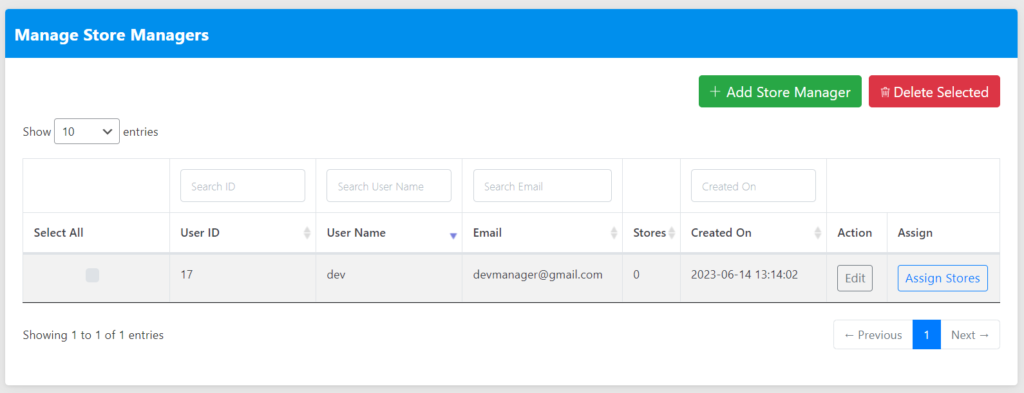Toggle User Name column sort arrow
Viewport: 1024px width, 393px height.
(x=453, y=236)
